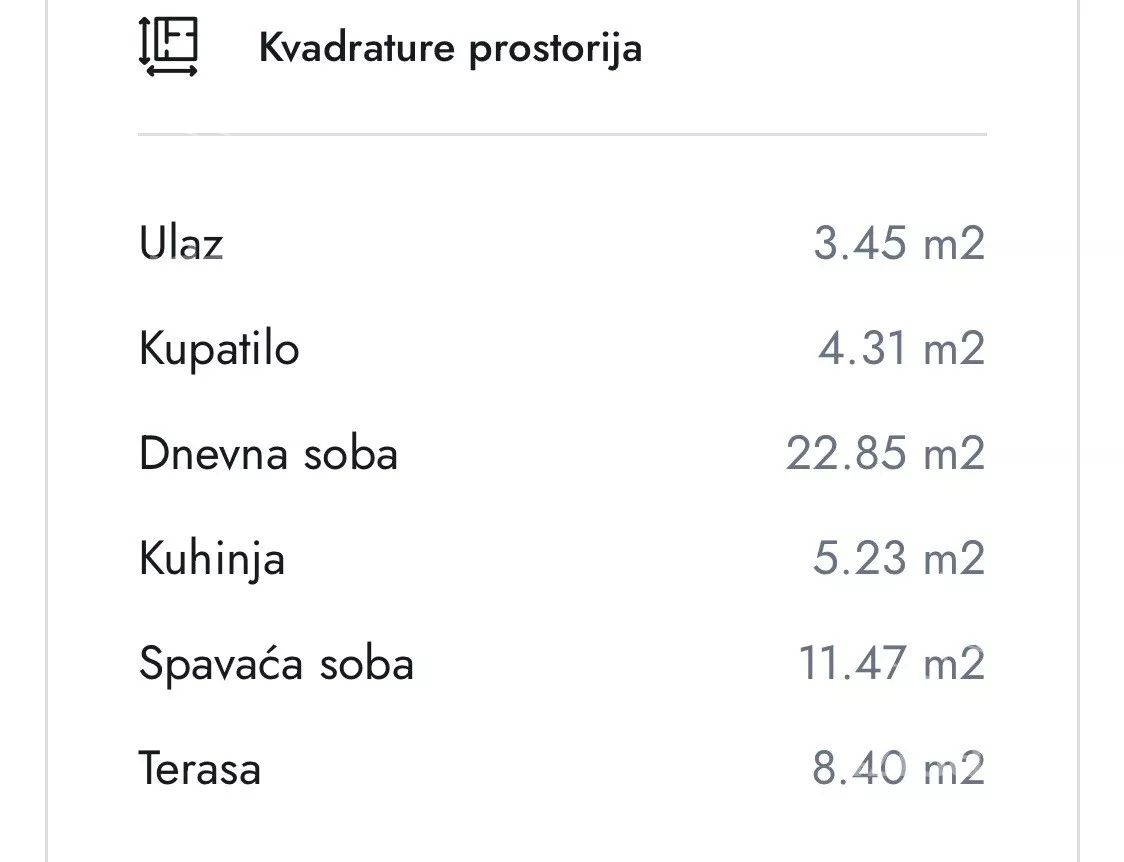The width and height of the screenshot is (1124, 862).
Task: Click the 8.40 m2 value for Terasa
Action: tap(898, 769)
